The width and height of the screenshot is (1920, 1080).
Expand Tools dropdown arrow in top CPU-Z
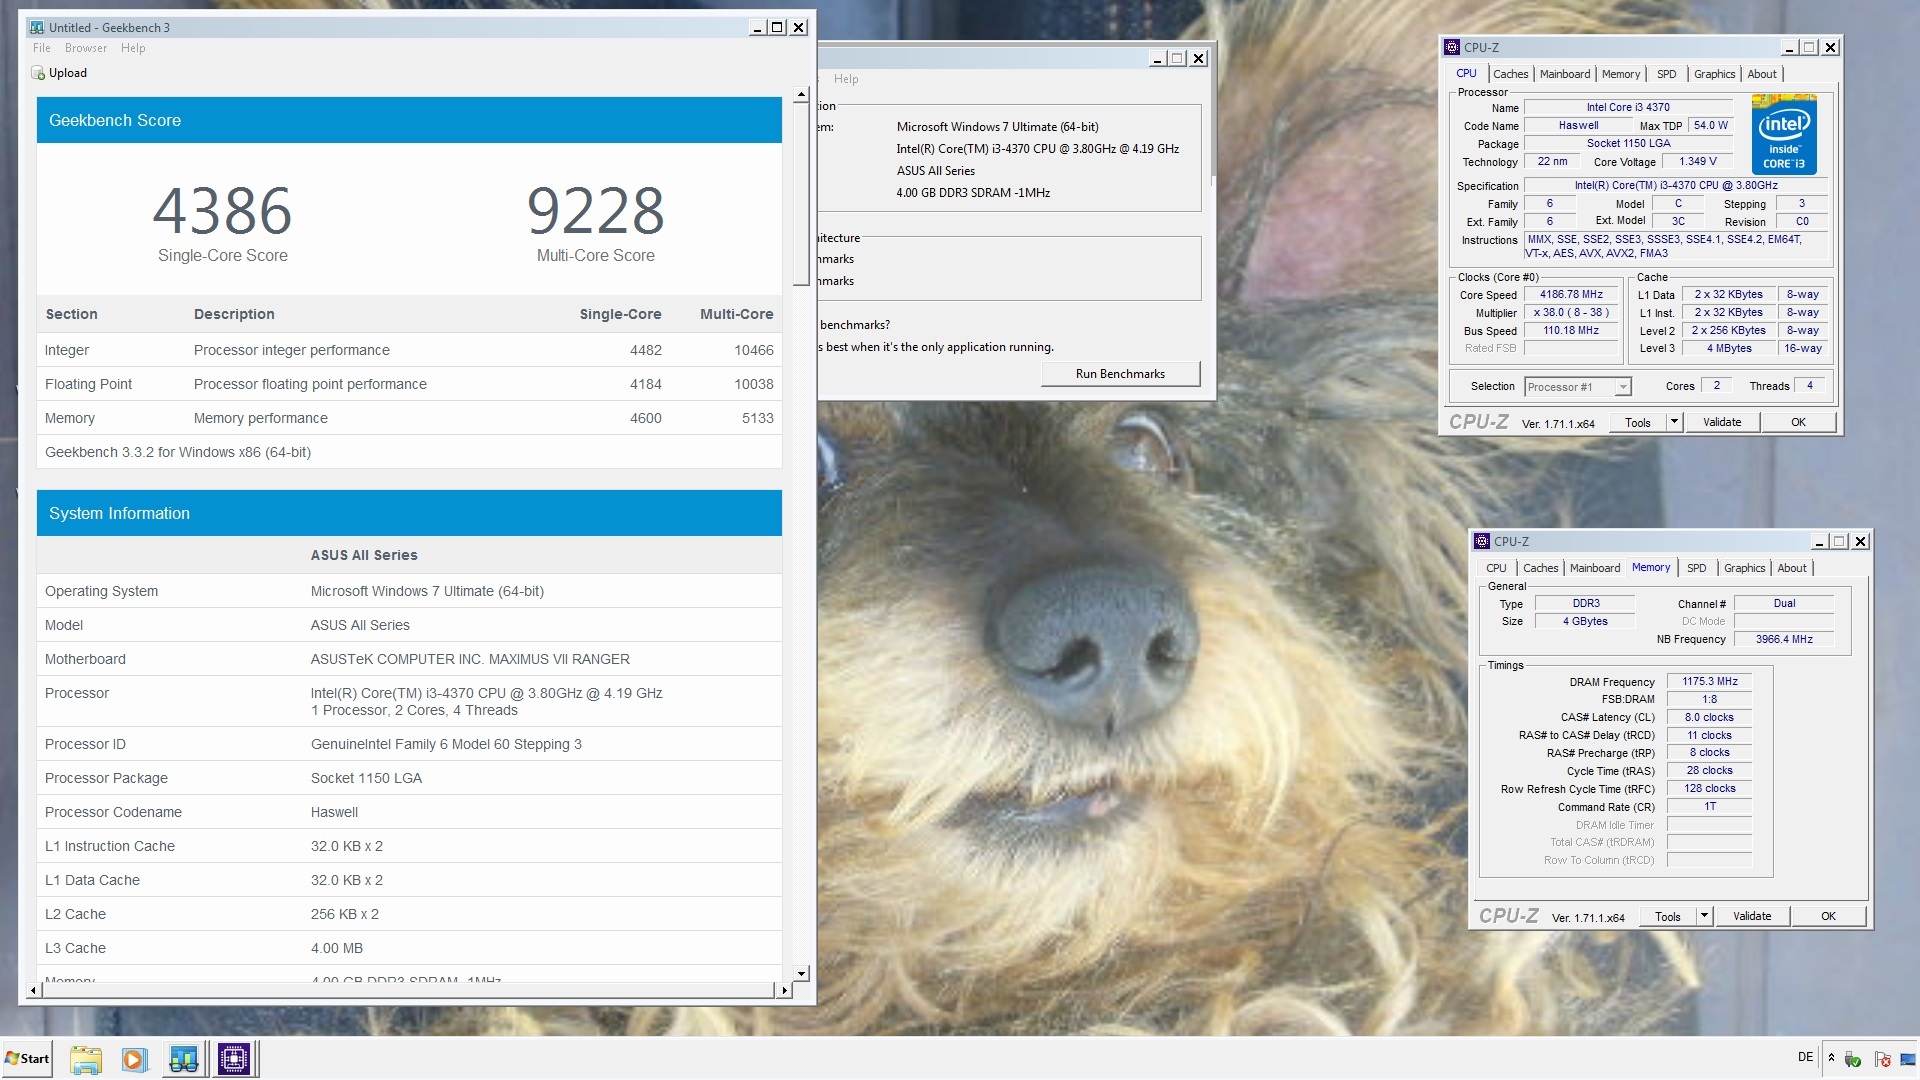pos(1674,423)
